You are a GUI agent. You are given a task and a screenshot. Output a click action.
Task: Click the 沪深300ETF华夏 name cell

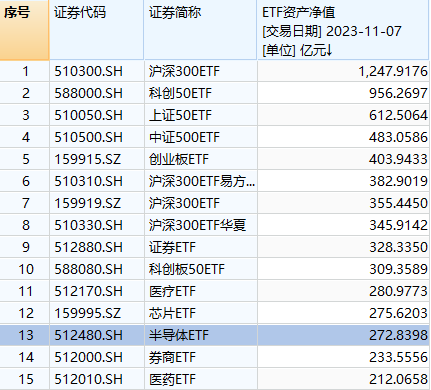point(201,225)
